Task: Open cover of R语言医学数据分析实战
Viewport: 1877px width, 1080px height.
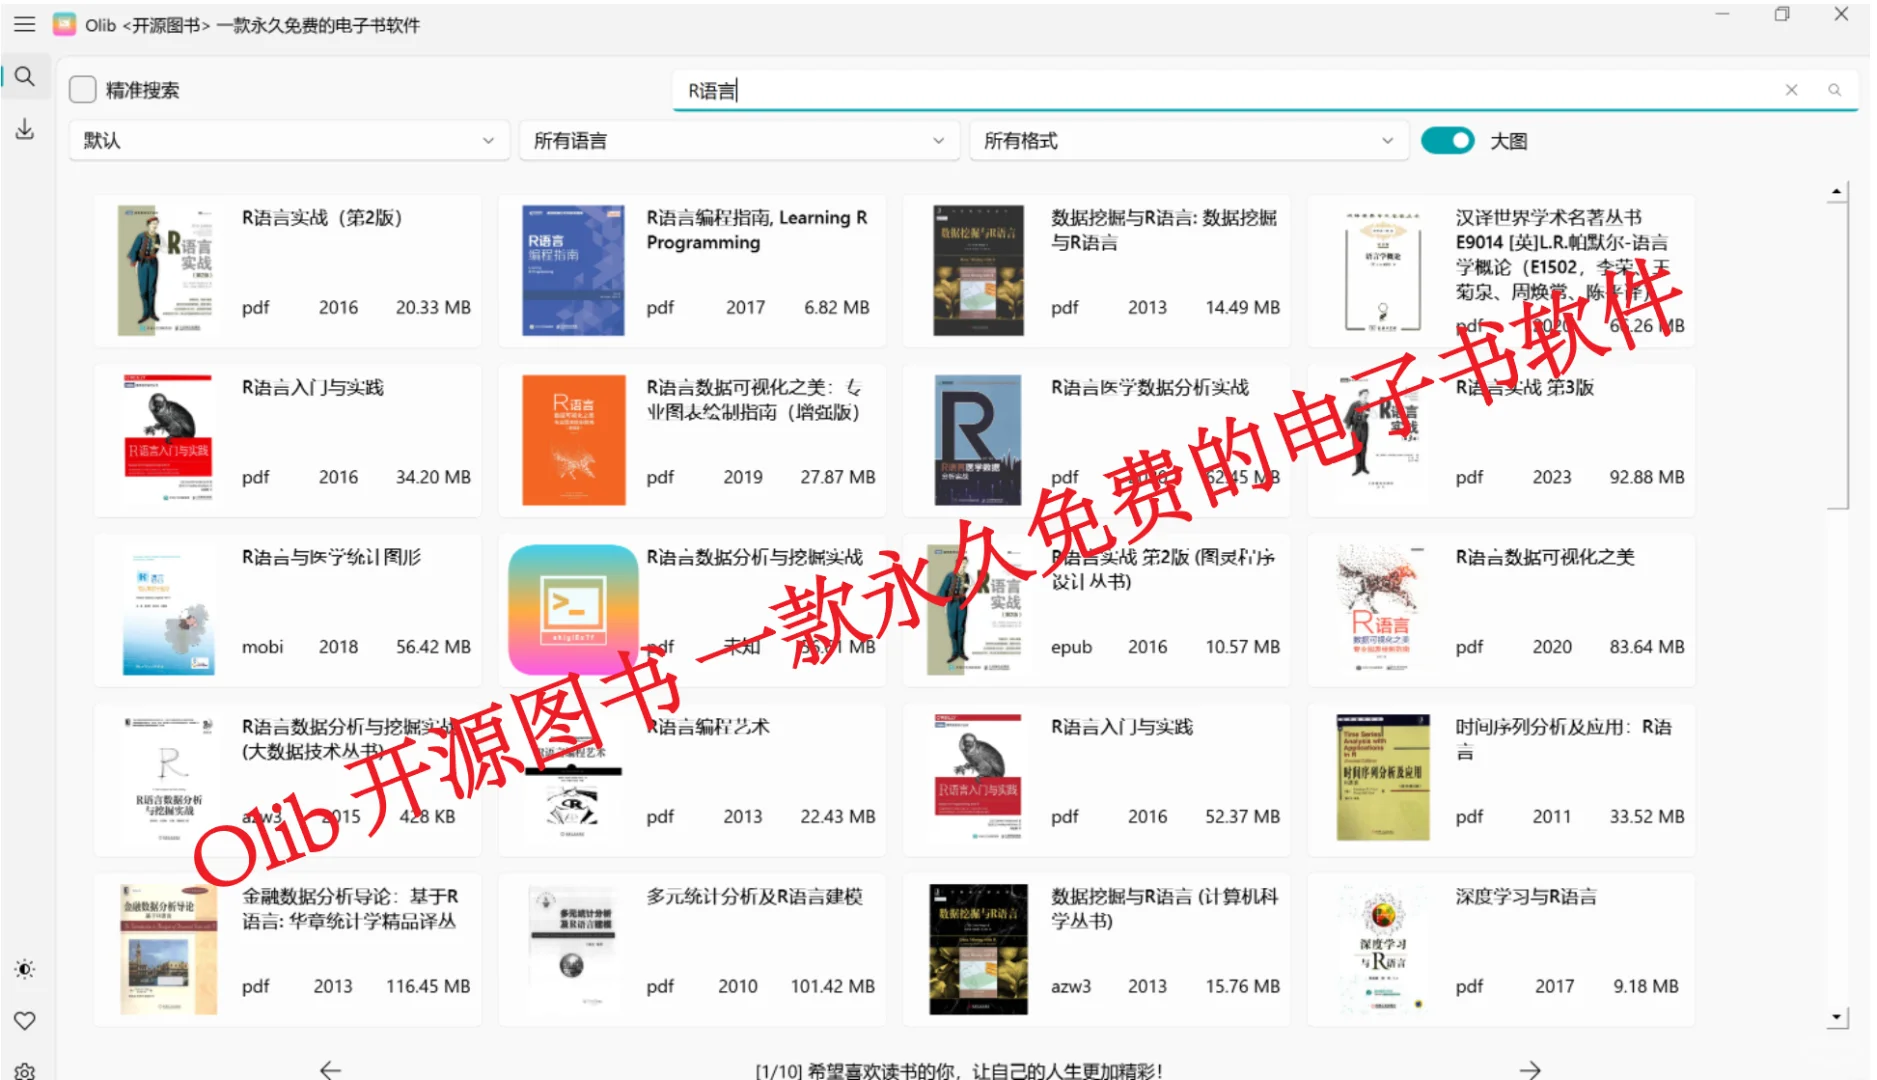Action: pyautogui.click(x=978, y=440)
